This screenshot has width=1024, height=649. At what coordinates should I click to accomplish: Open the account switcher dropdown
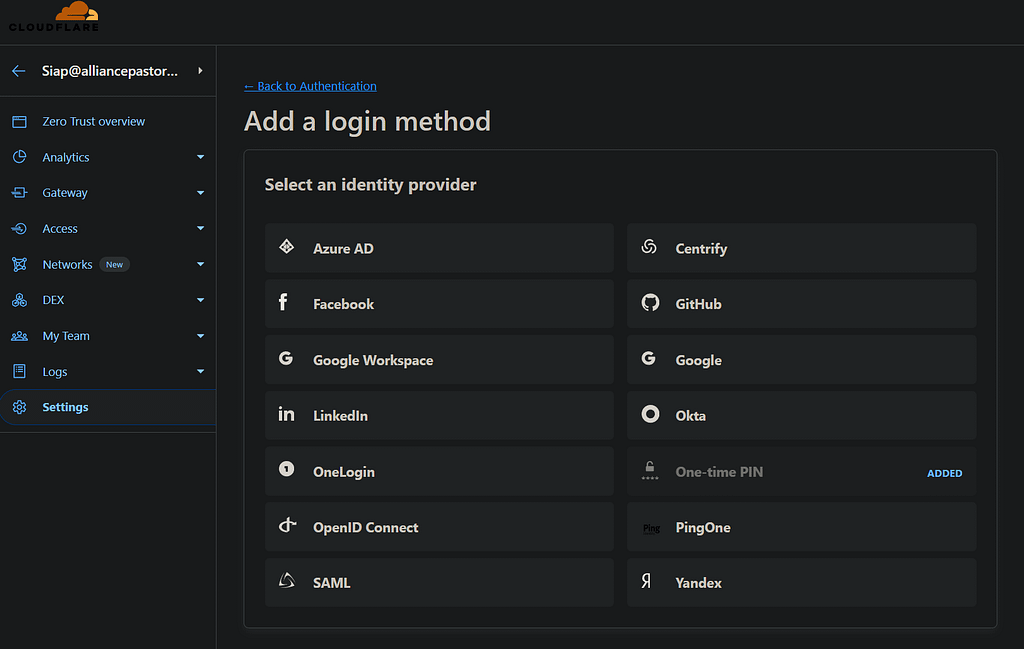point(200,71)
